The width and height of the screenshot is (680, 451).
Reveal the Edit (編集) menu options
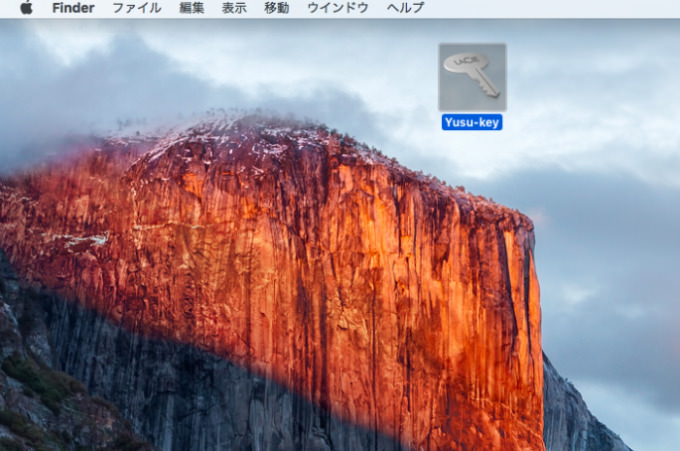tap(191, 8)
